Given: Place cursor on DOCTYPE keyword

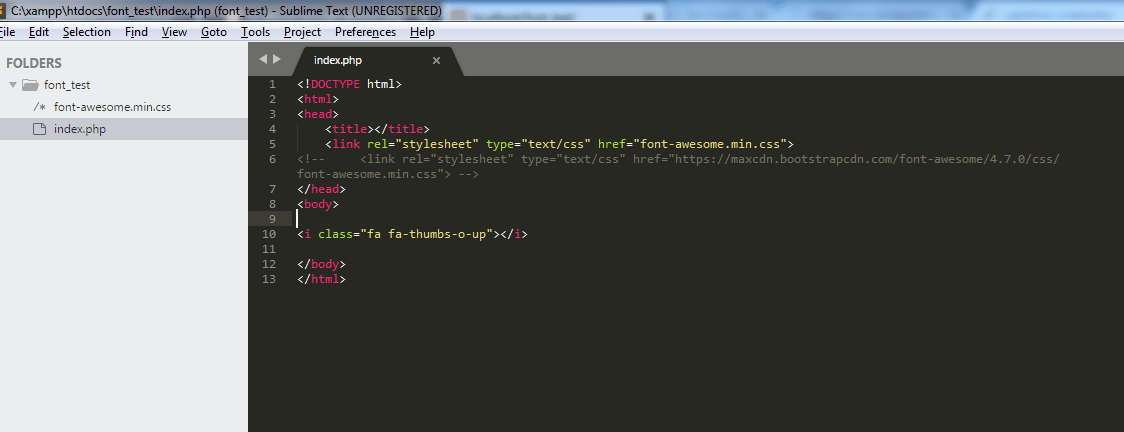Looking at the screenshot, I should click(335, 84).
